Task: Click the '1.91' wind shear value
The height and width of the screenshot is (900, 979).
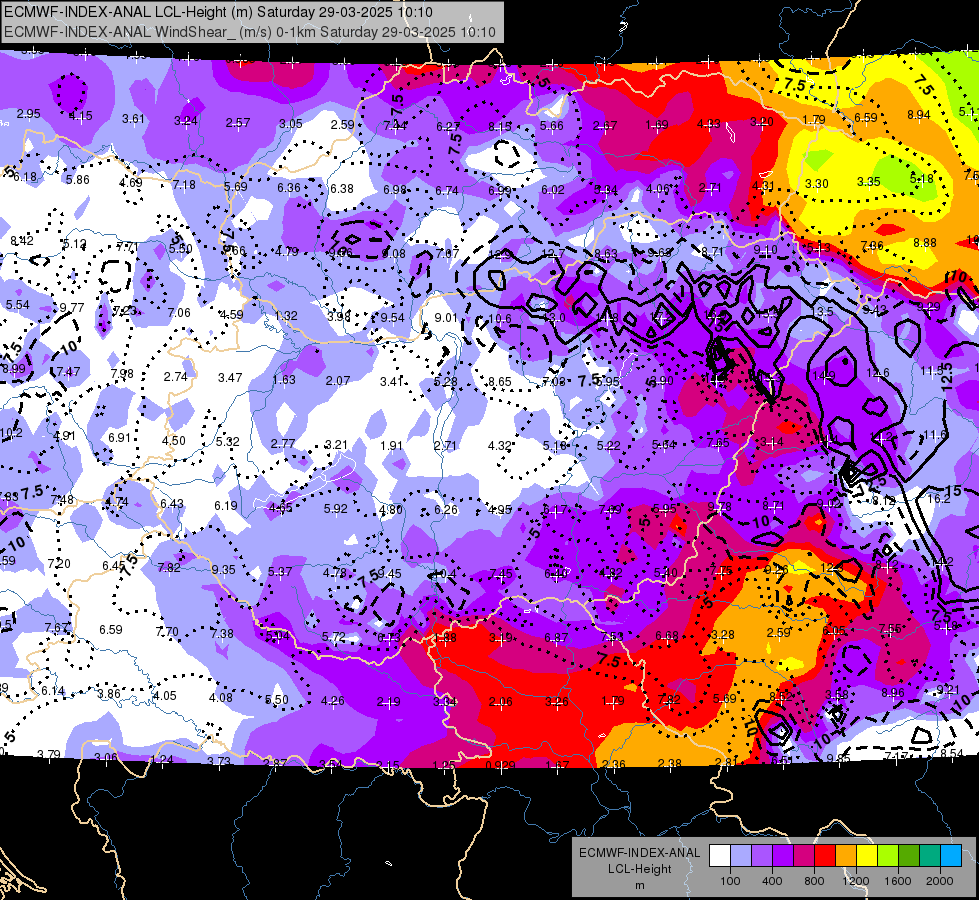Action: (391, 445)
